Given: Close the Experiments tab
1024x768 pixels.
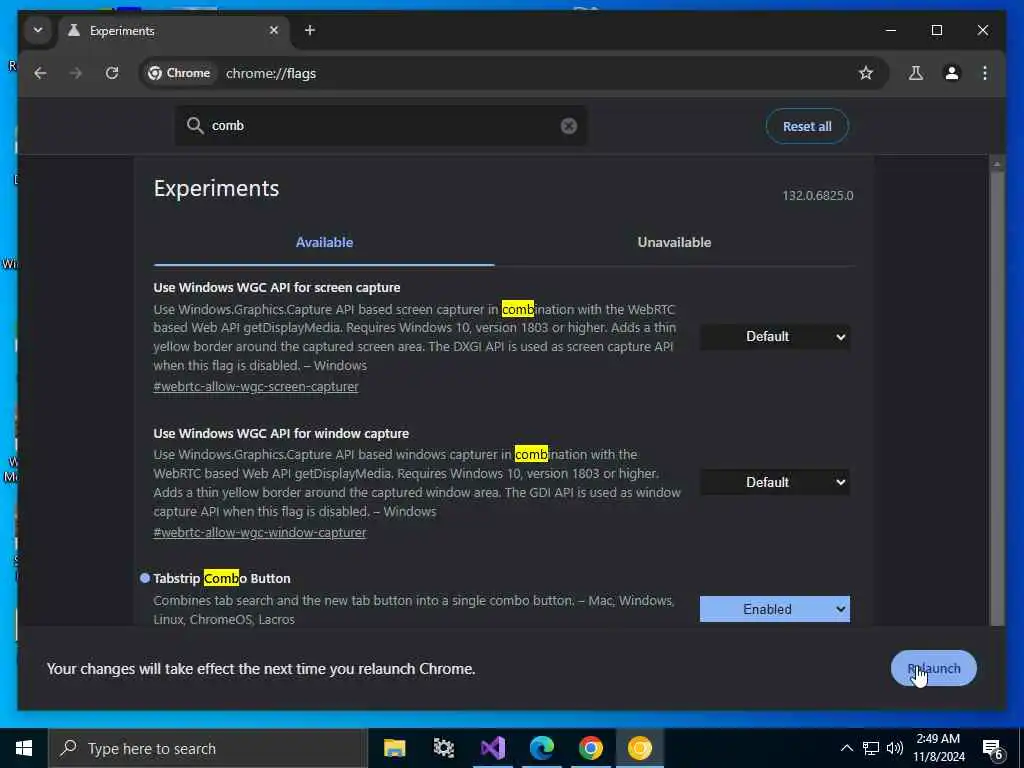Looking at the screenshot, I should coord(274,30).
